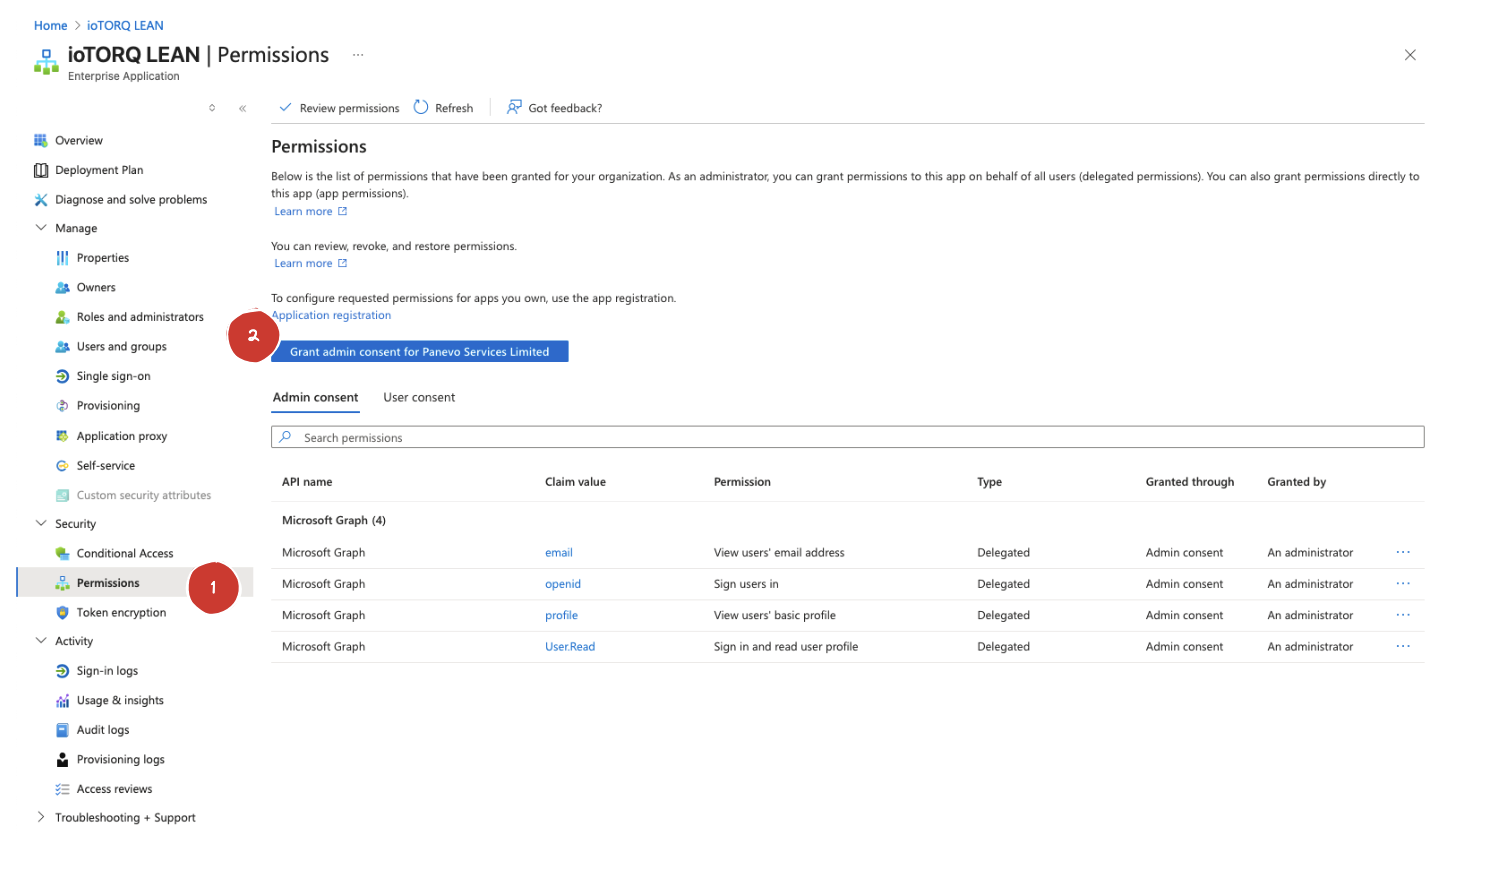Collapse the sidebar with double-chevron button
Image resolution: width=1493 pixels, height=871 pixels.
242,108
